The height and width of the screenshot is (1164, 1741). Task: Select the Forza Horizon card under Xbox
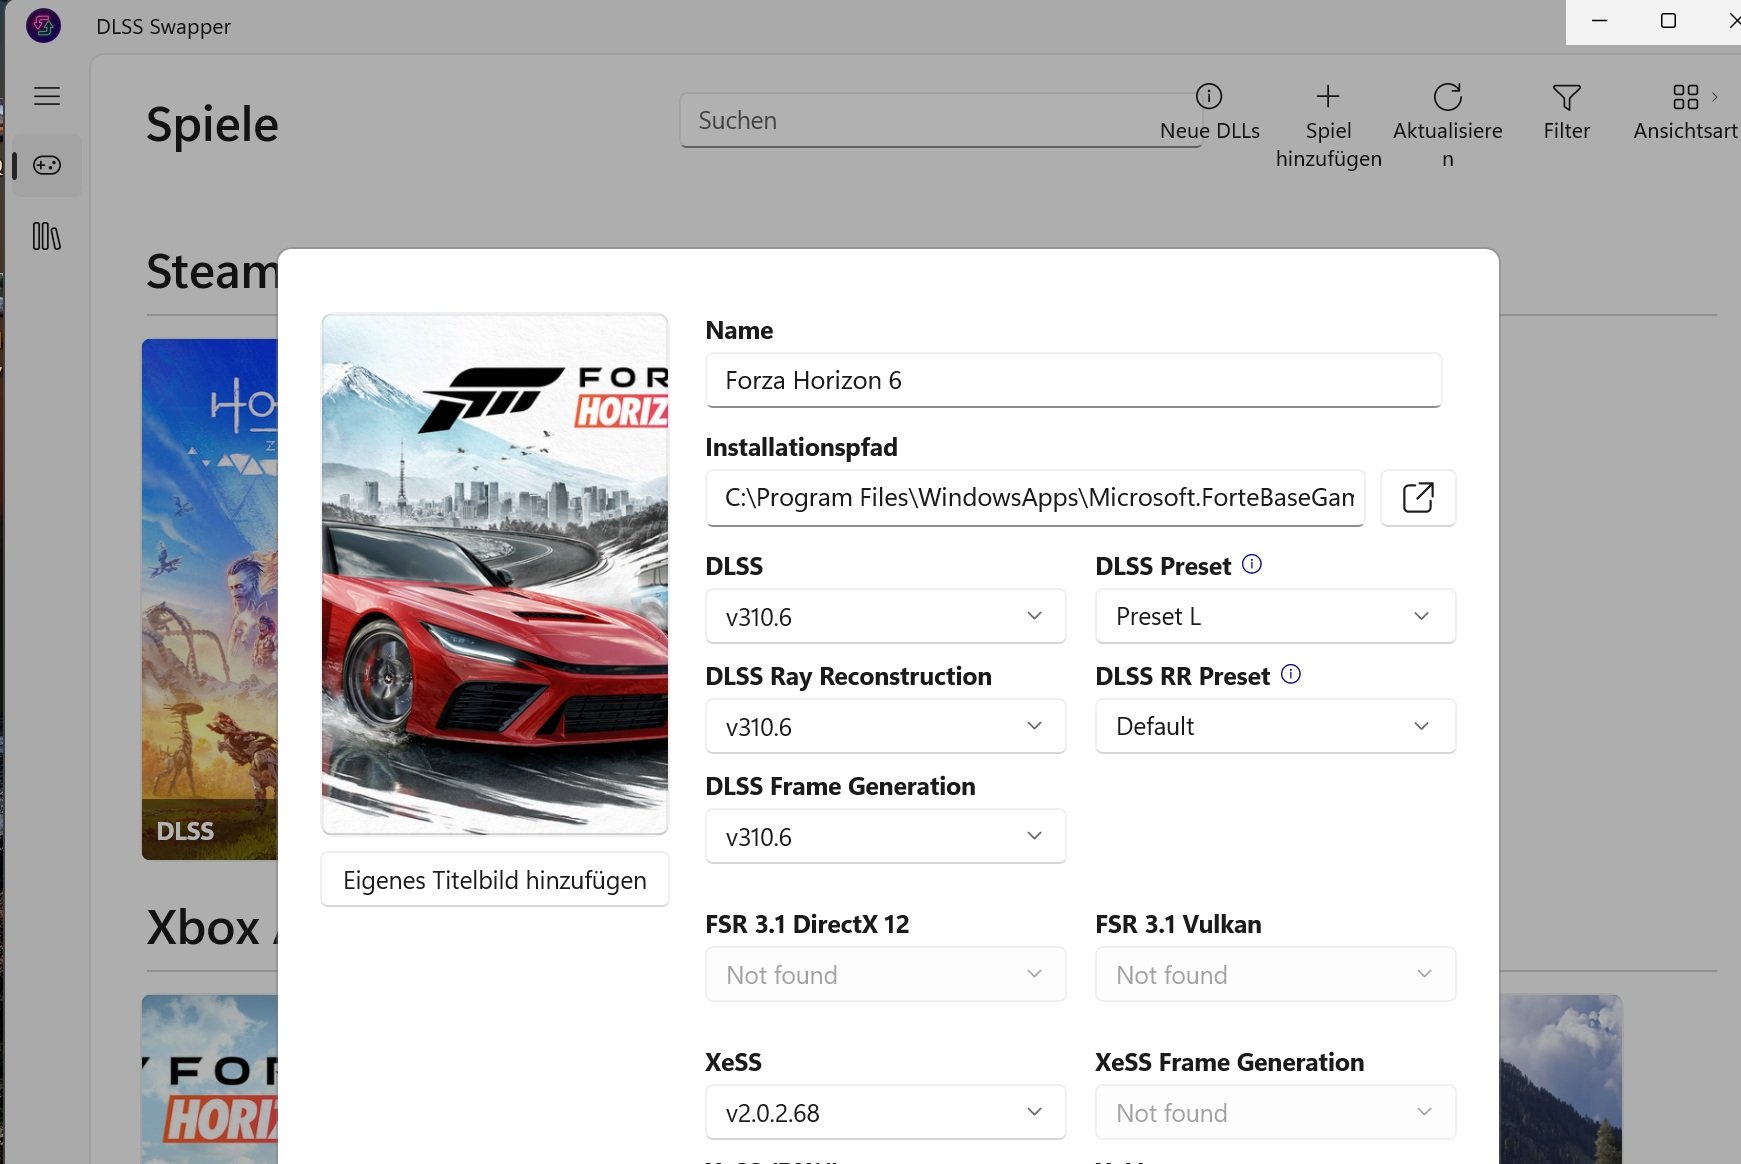(x=210, y=1079)
